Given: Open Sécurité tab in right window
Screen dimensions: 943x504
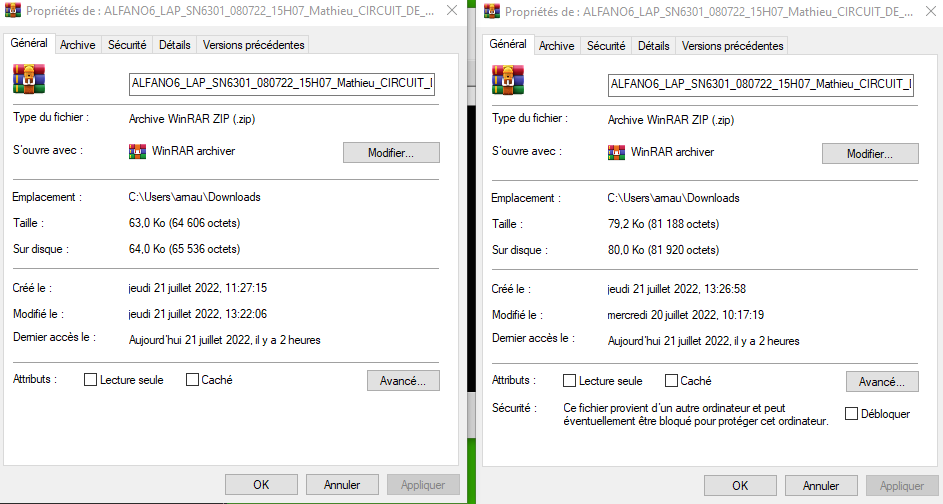Looking at the screenshot, I should point(606,46).
